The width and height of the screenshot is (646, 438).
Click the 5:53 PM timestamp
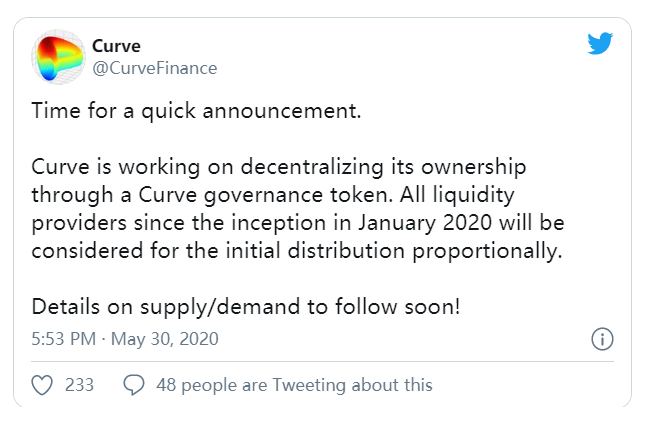(x=65, y=339)
